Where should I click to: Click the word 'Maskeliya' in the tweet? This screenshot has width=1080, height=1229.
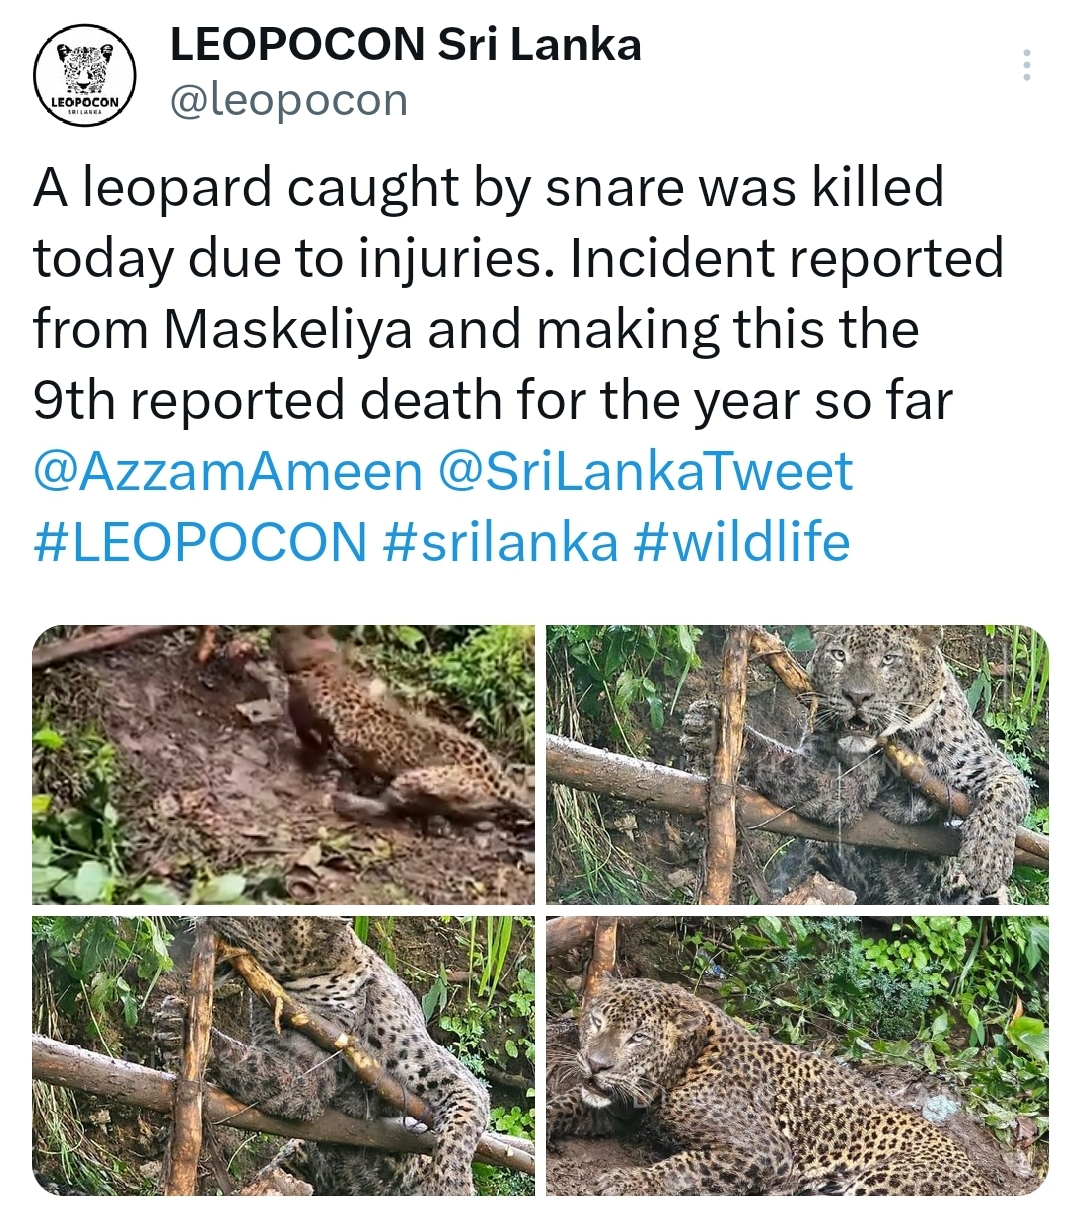click(288, 329)
